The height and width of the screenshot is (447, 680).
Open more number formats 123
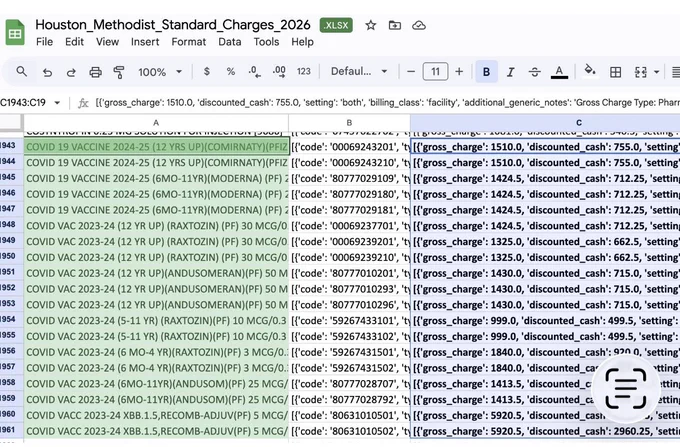click(304, 72)
